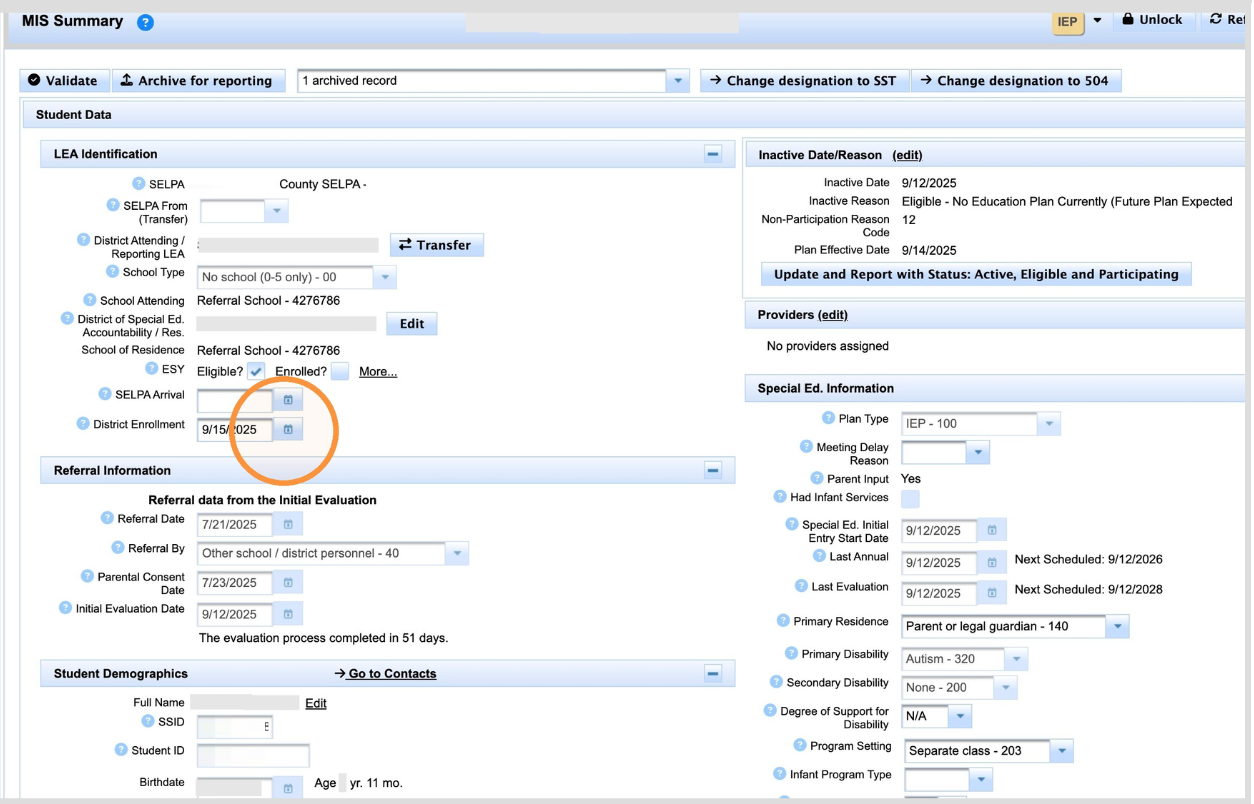Open the Initial Evaluation Date calendar picker
The height and width of the screenshot is (804, 1254).
pos(288,614)
